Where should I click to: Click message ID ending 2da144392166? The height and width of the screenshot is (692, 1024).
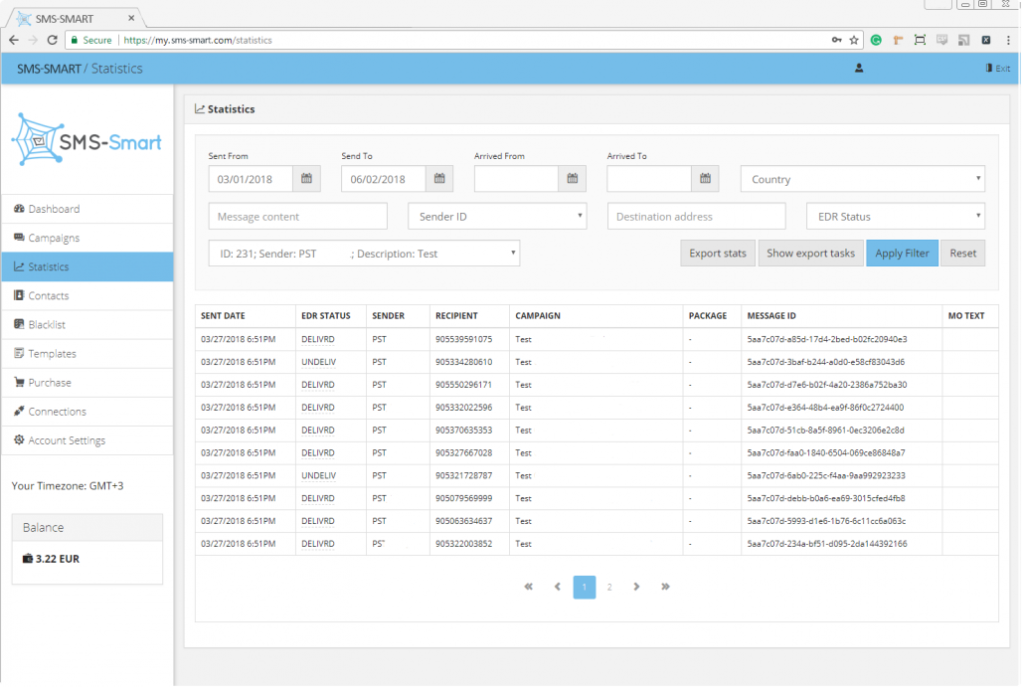(827, 544)
